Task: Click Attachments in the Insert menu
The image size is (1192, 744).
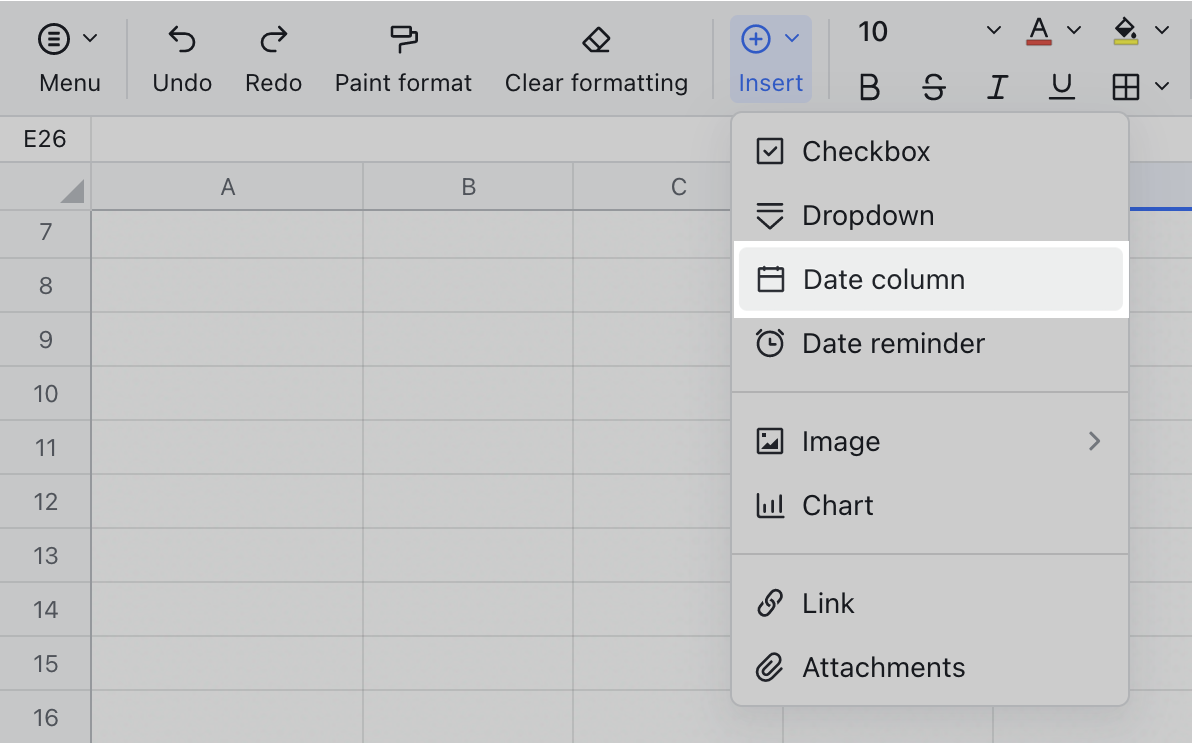Action: (x=883, y=667)
